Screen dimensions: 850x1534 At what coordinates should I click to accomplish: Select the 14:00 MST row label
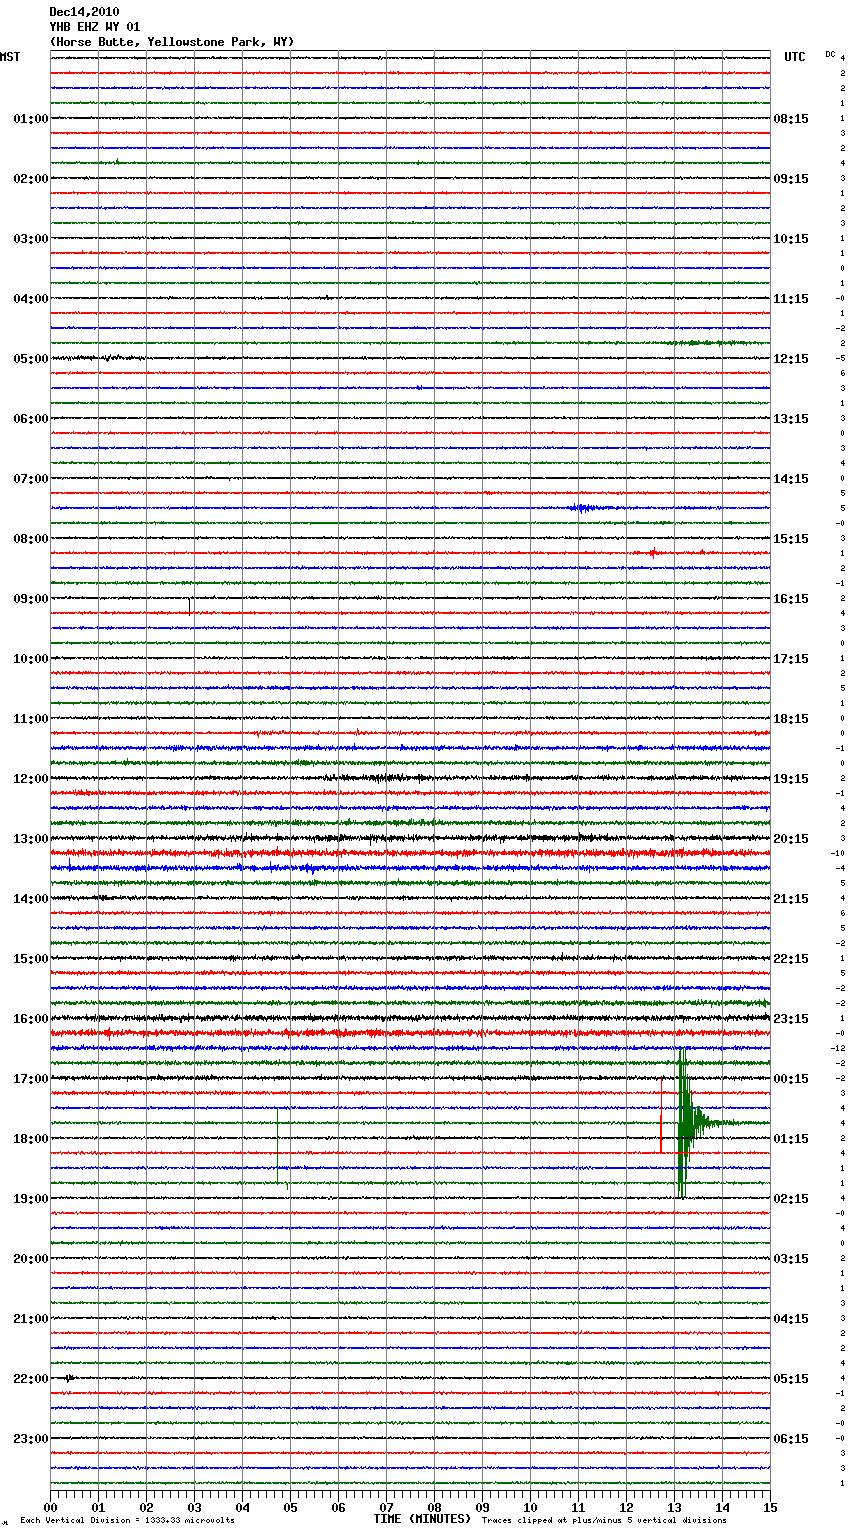click(x=31, y=899)
